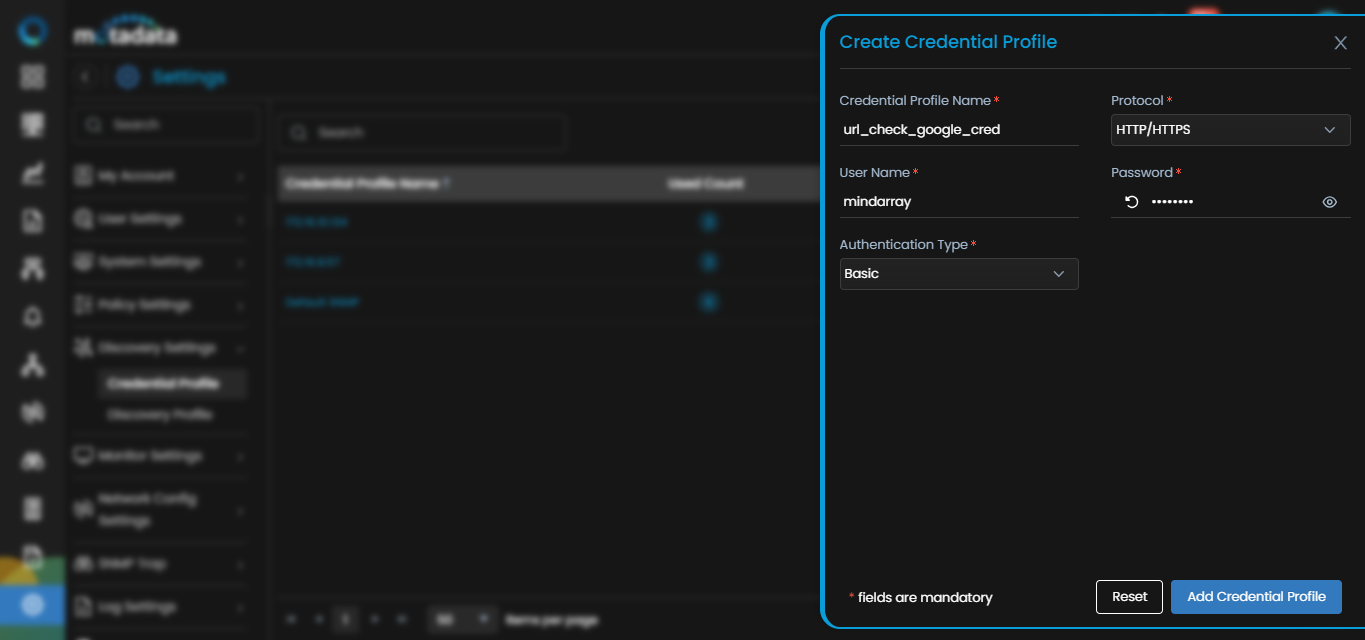Expand Policy Settings chevron in settings menu

[240, 306]
